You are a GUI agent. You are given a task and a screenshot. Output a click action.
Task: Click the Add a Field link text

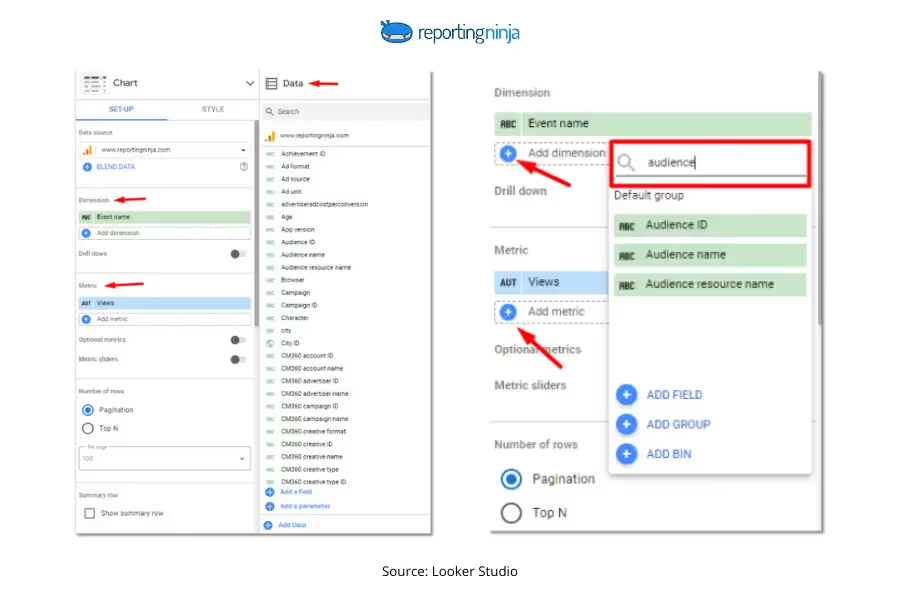296,492
